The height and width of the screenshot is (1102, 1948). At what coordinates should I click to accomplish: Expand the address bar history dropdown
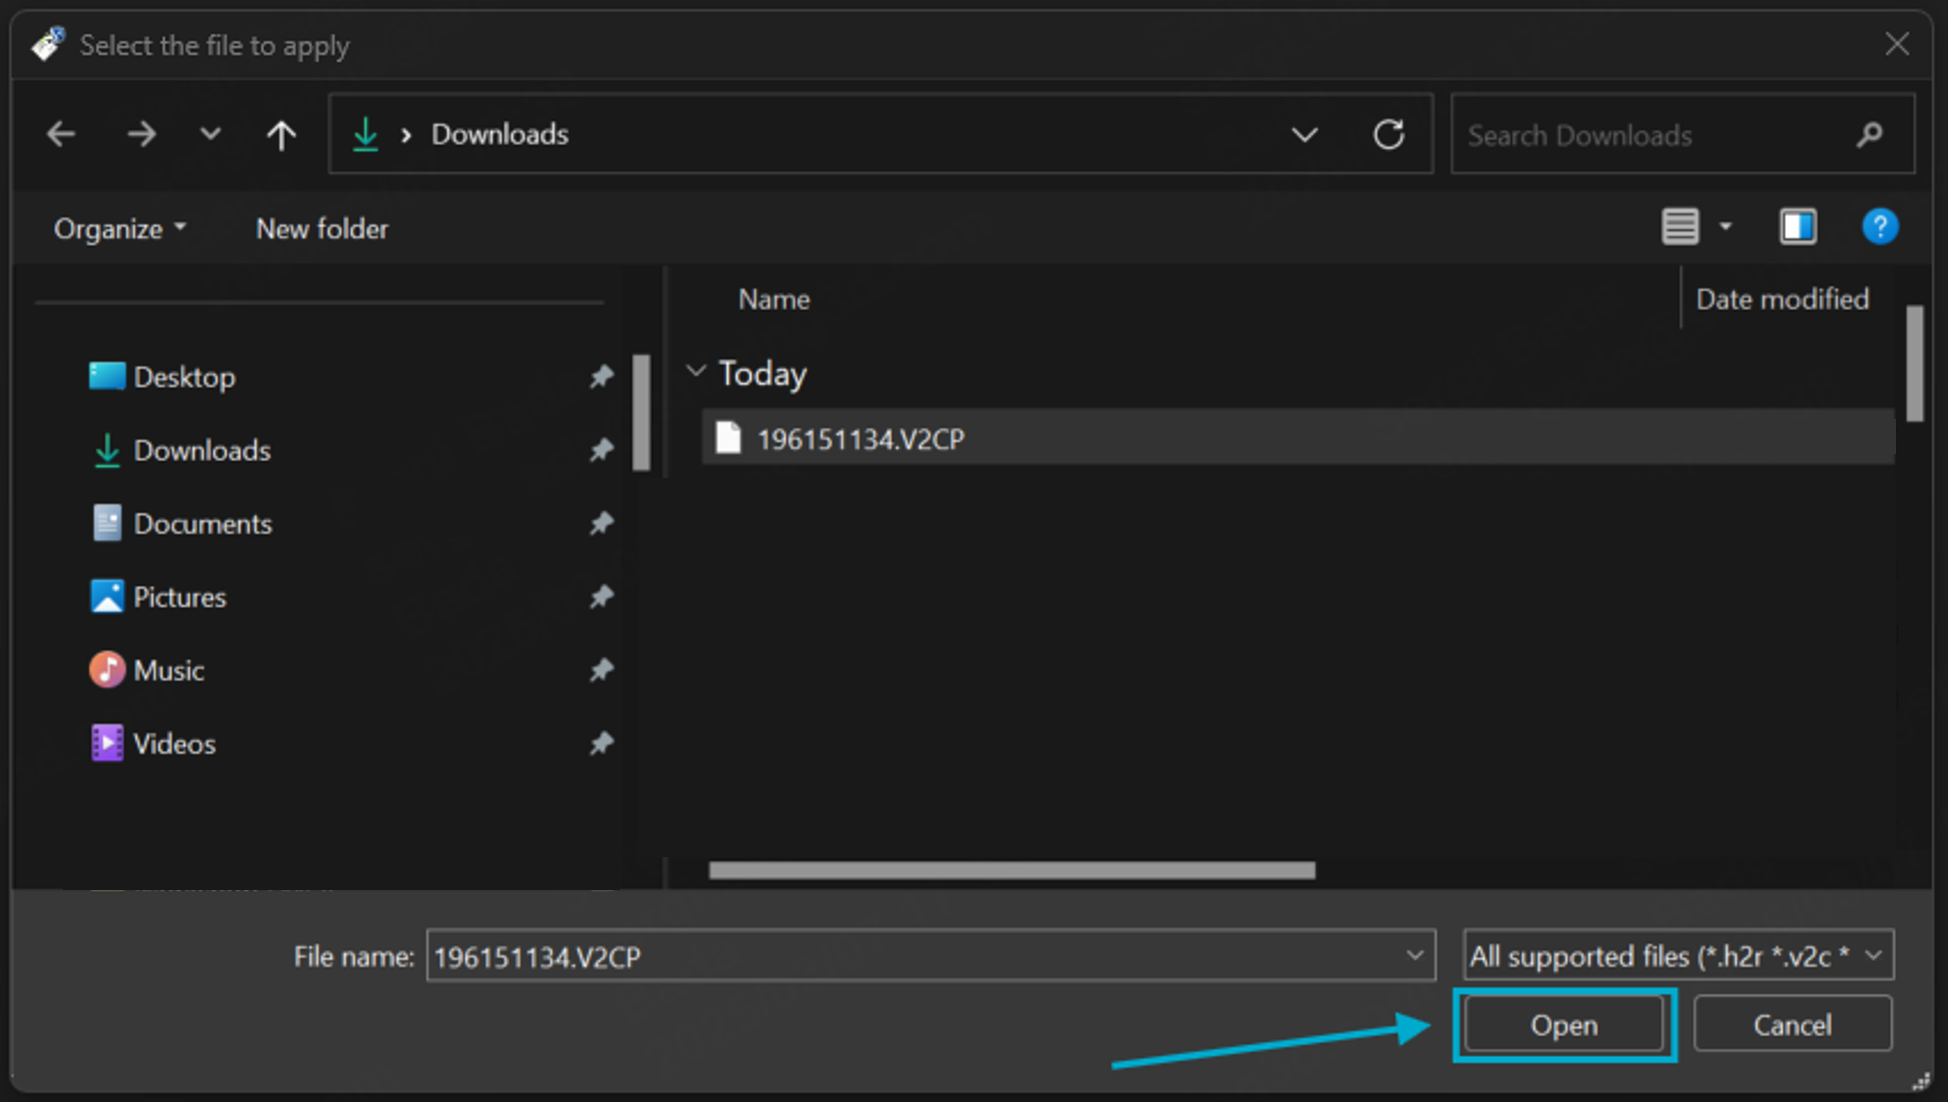pyautogui.click(x=1304, y=134)
